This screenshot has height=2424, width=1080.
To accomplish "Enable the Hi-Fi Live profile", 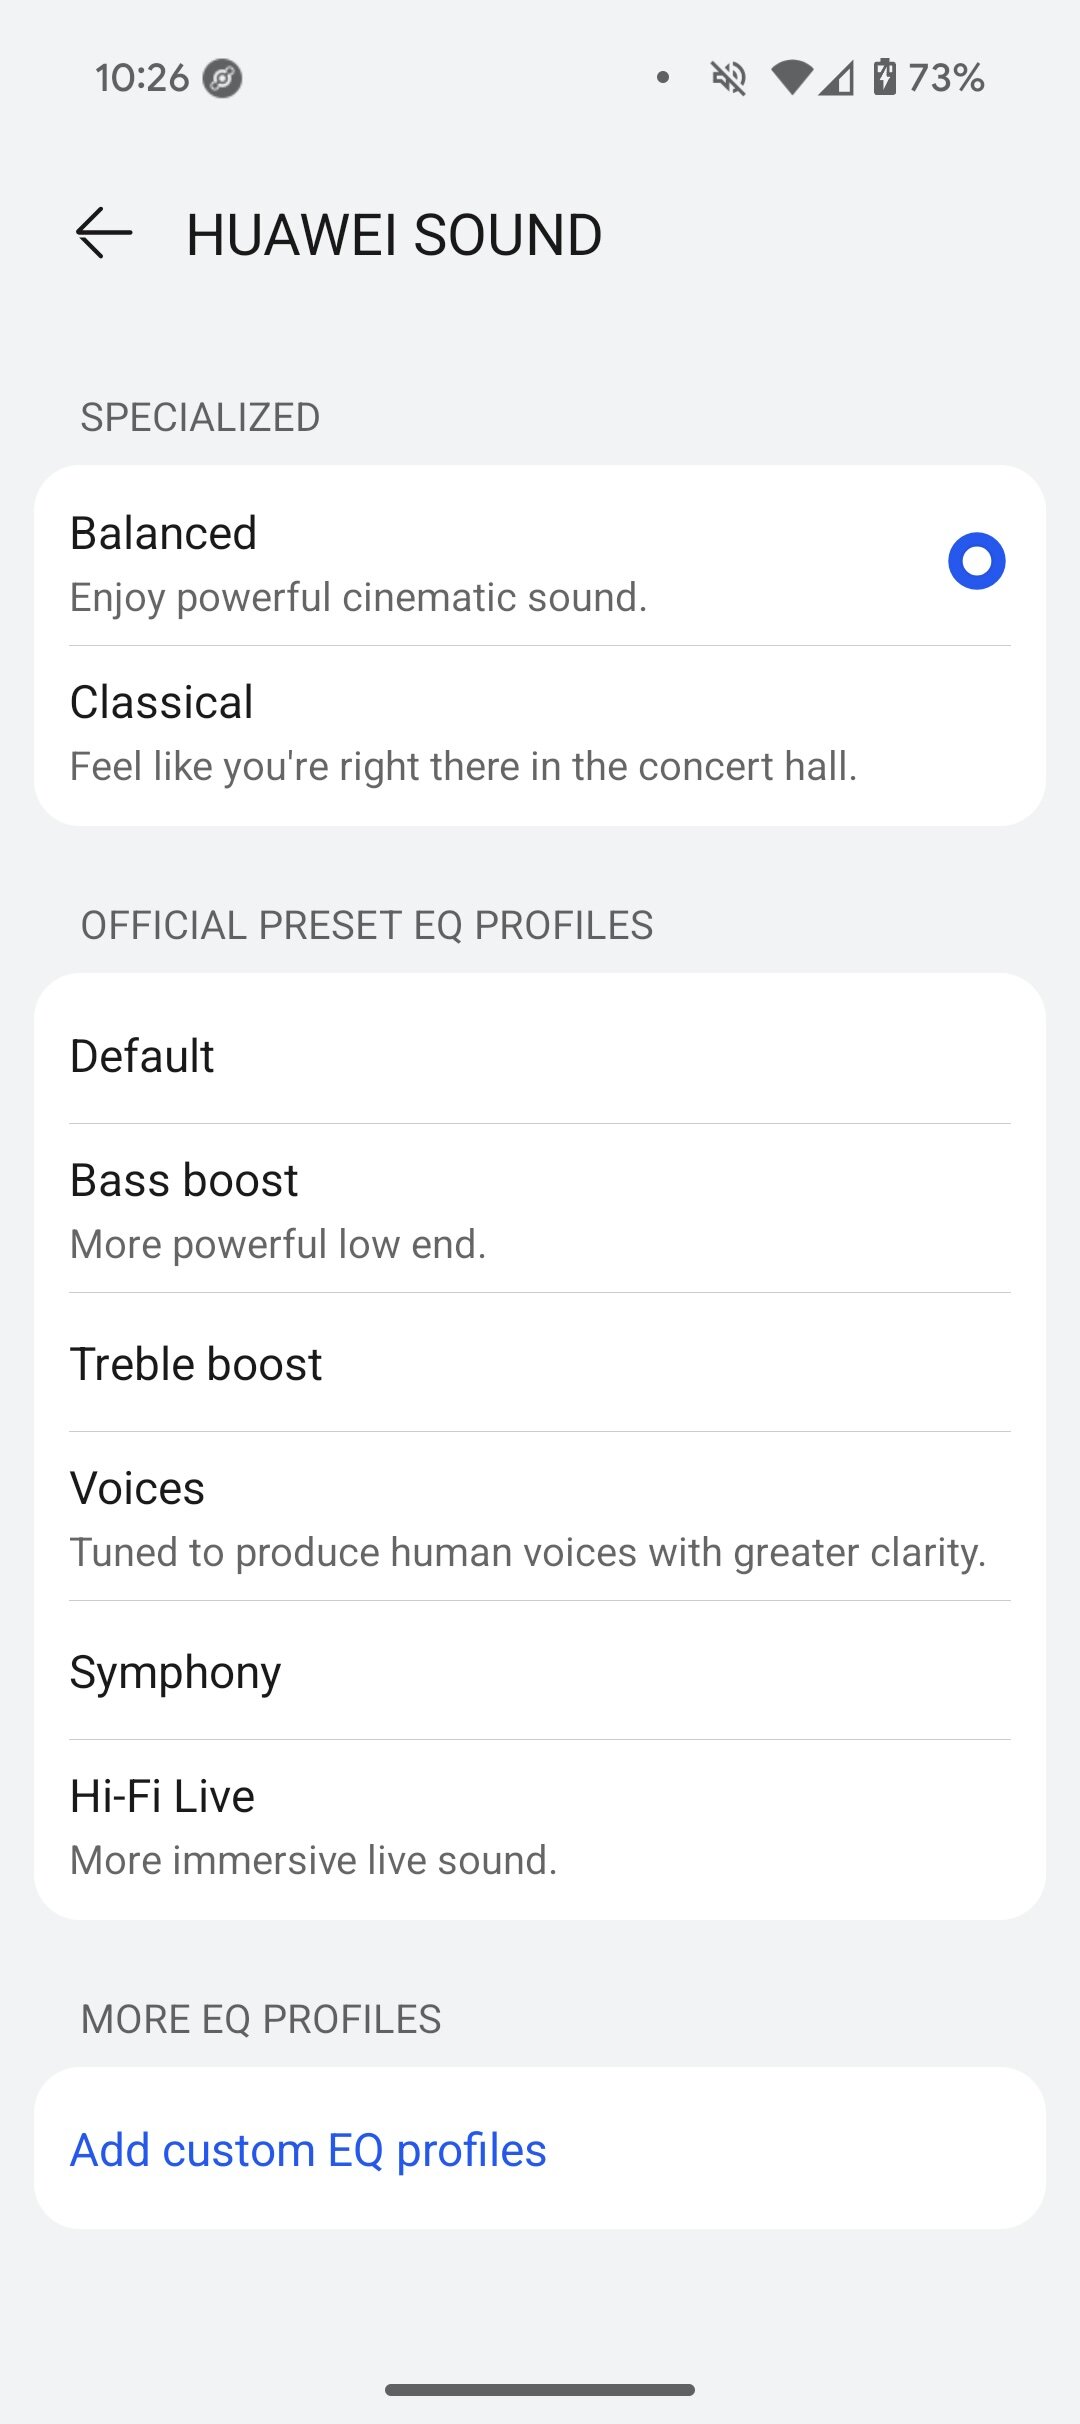I will coord(540,1826).
